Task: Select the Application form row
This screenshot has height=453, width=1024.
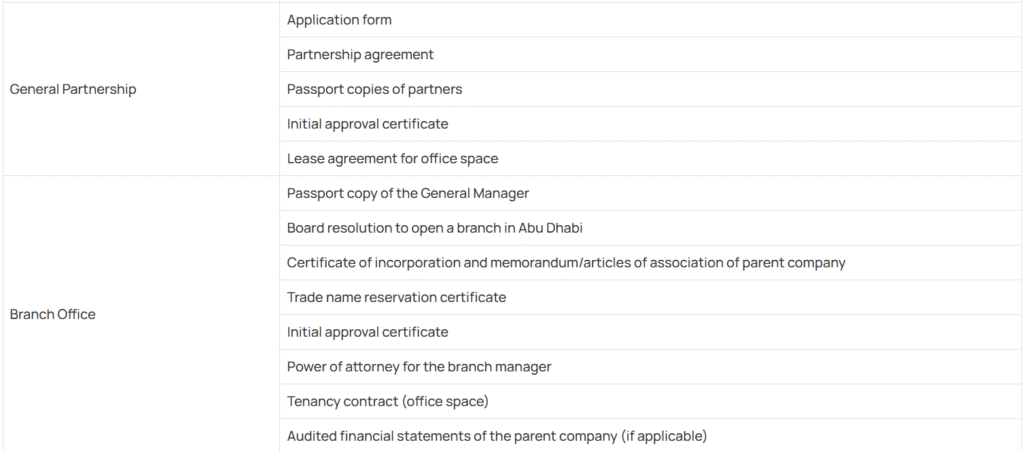Action: (651, 20)
